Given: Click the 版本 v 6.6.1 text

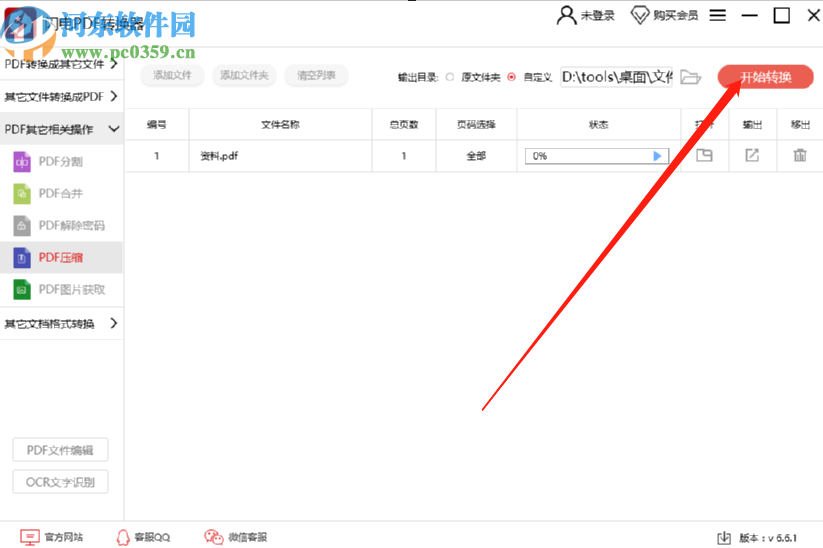Looking at the screenshot, I should point(768,538).
